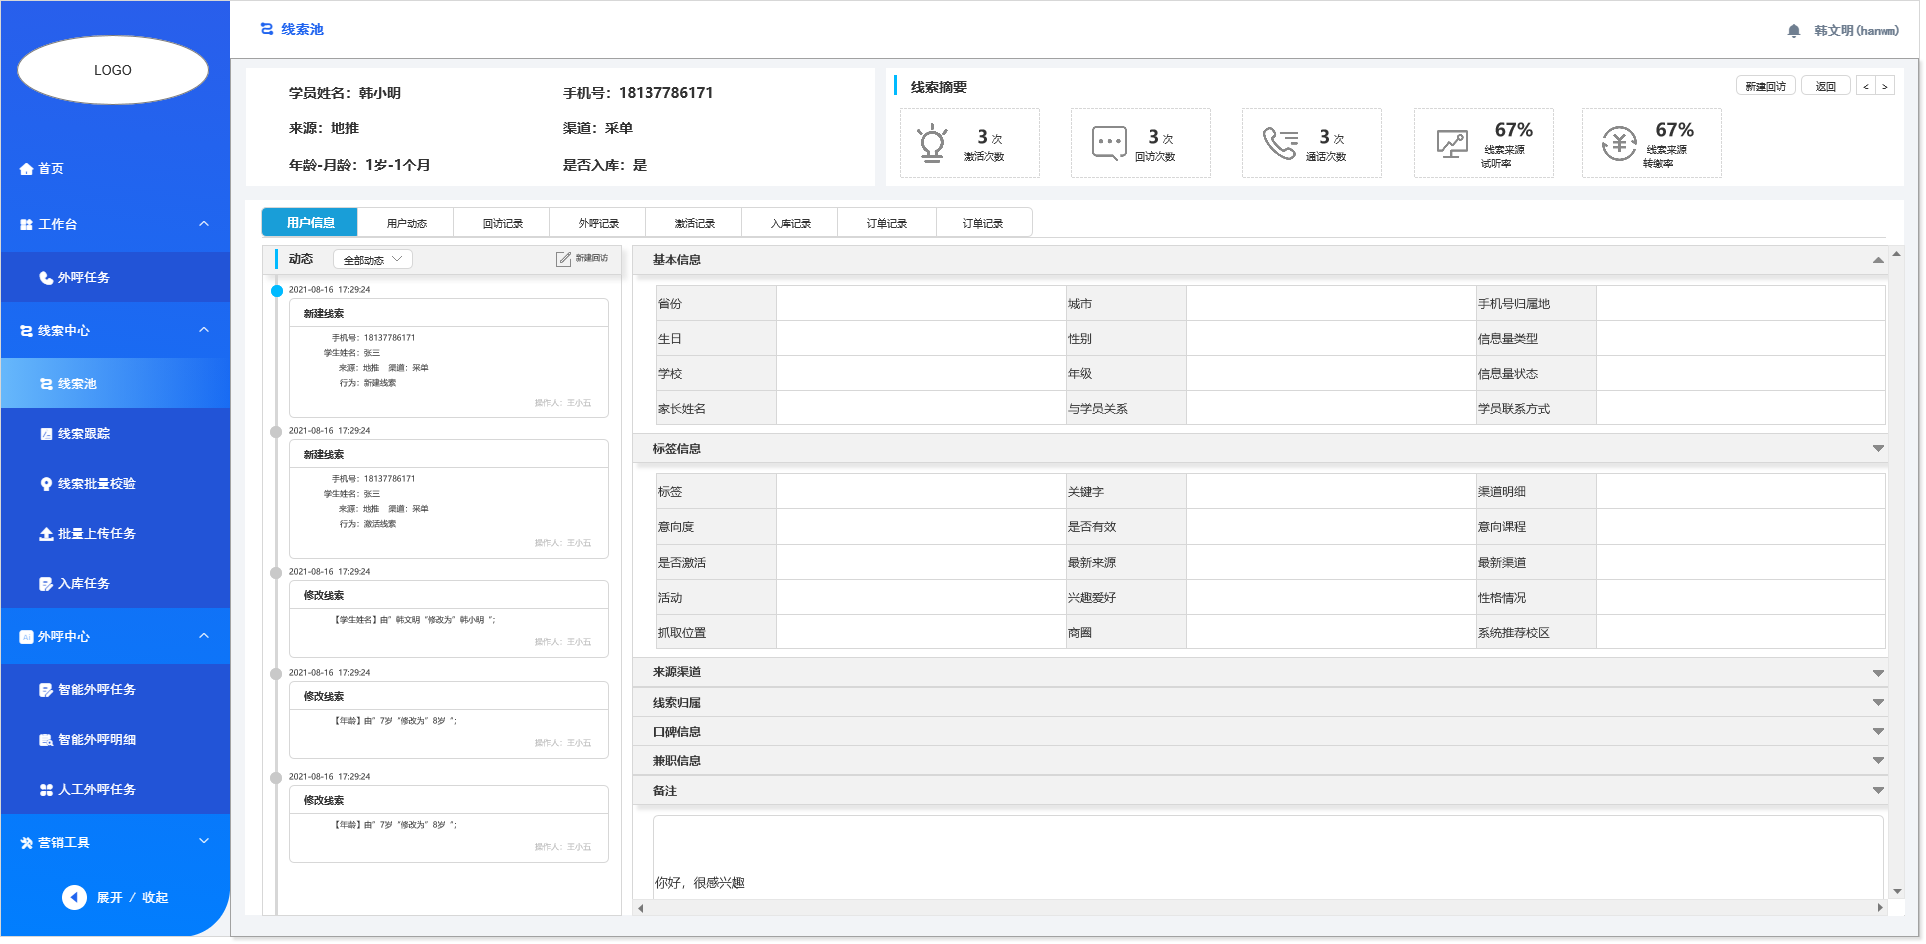
Task: Switch to the 外呼记录 tab
Action: [598, 223]
